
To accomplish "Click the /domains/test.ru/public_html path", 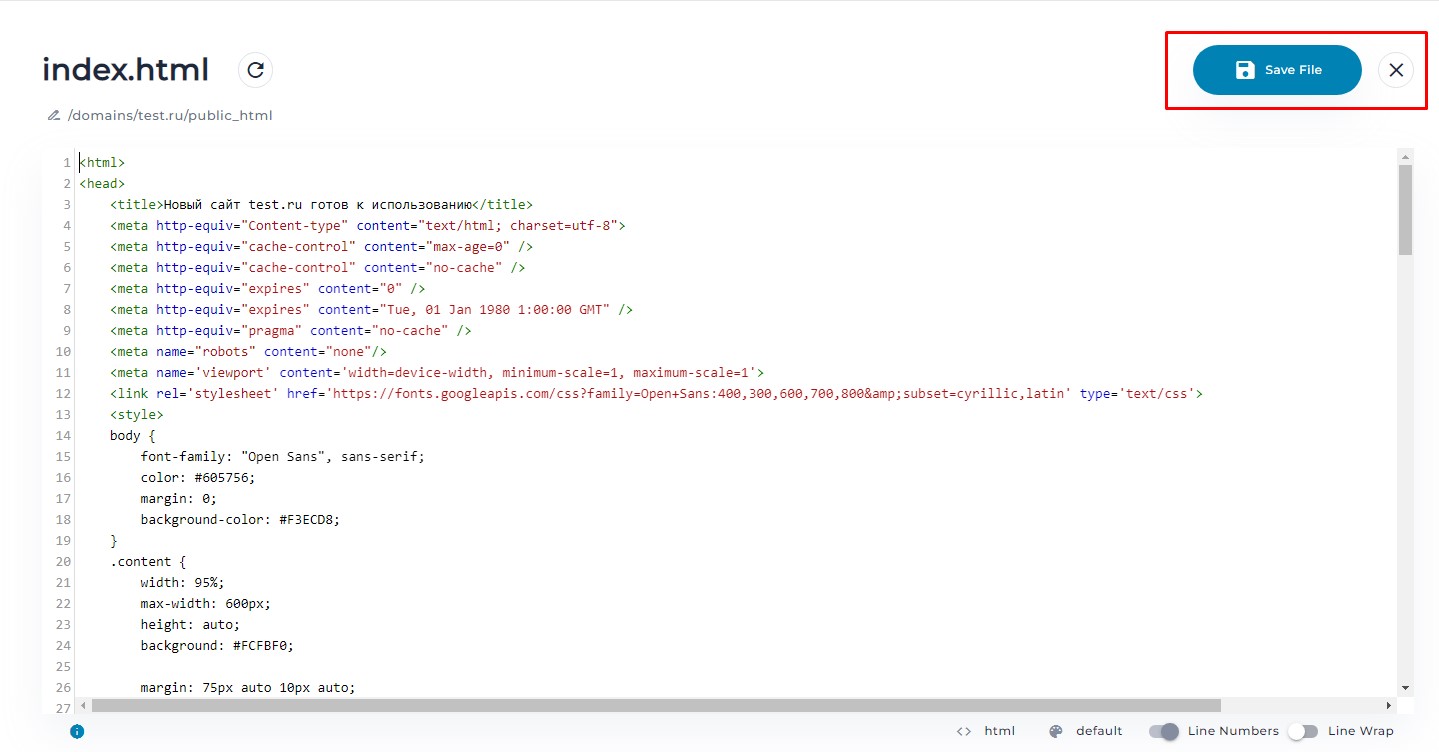I will coord(170,115).
